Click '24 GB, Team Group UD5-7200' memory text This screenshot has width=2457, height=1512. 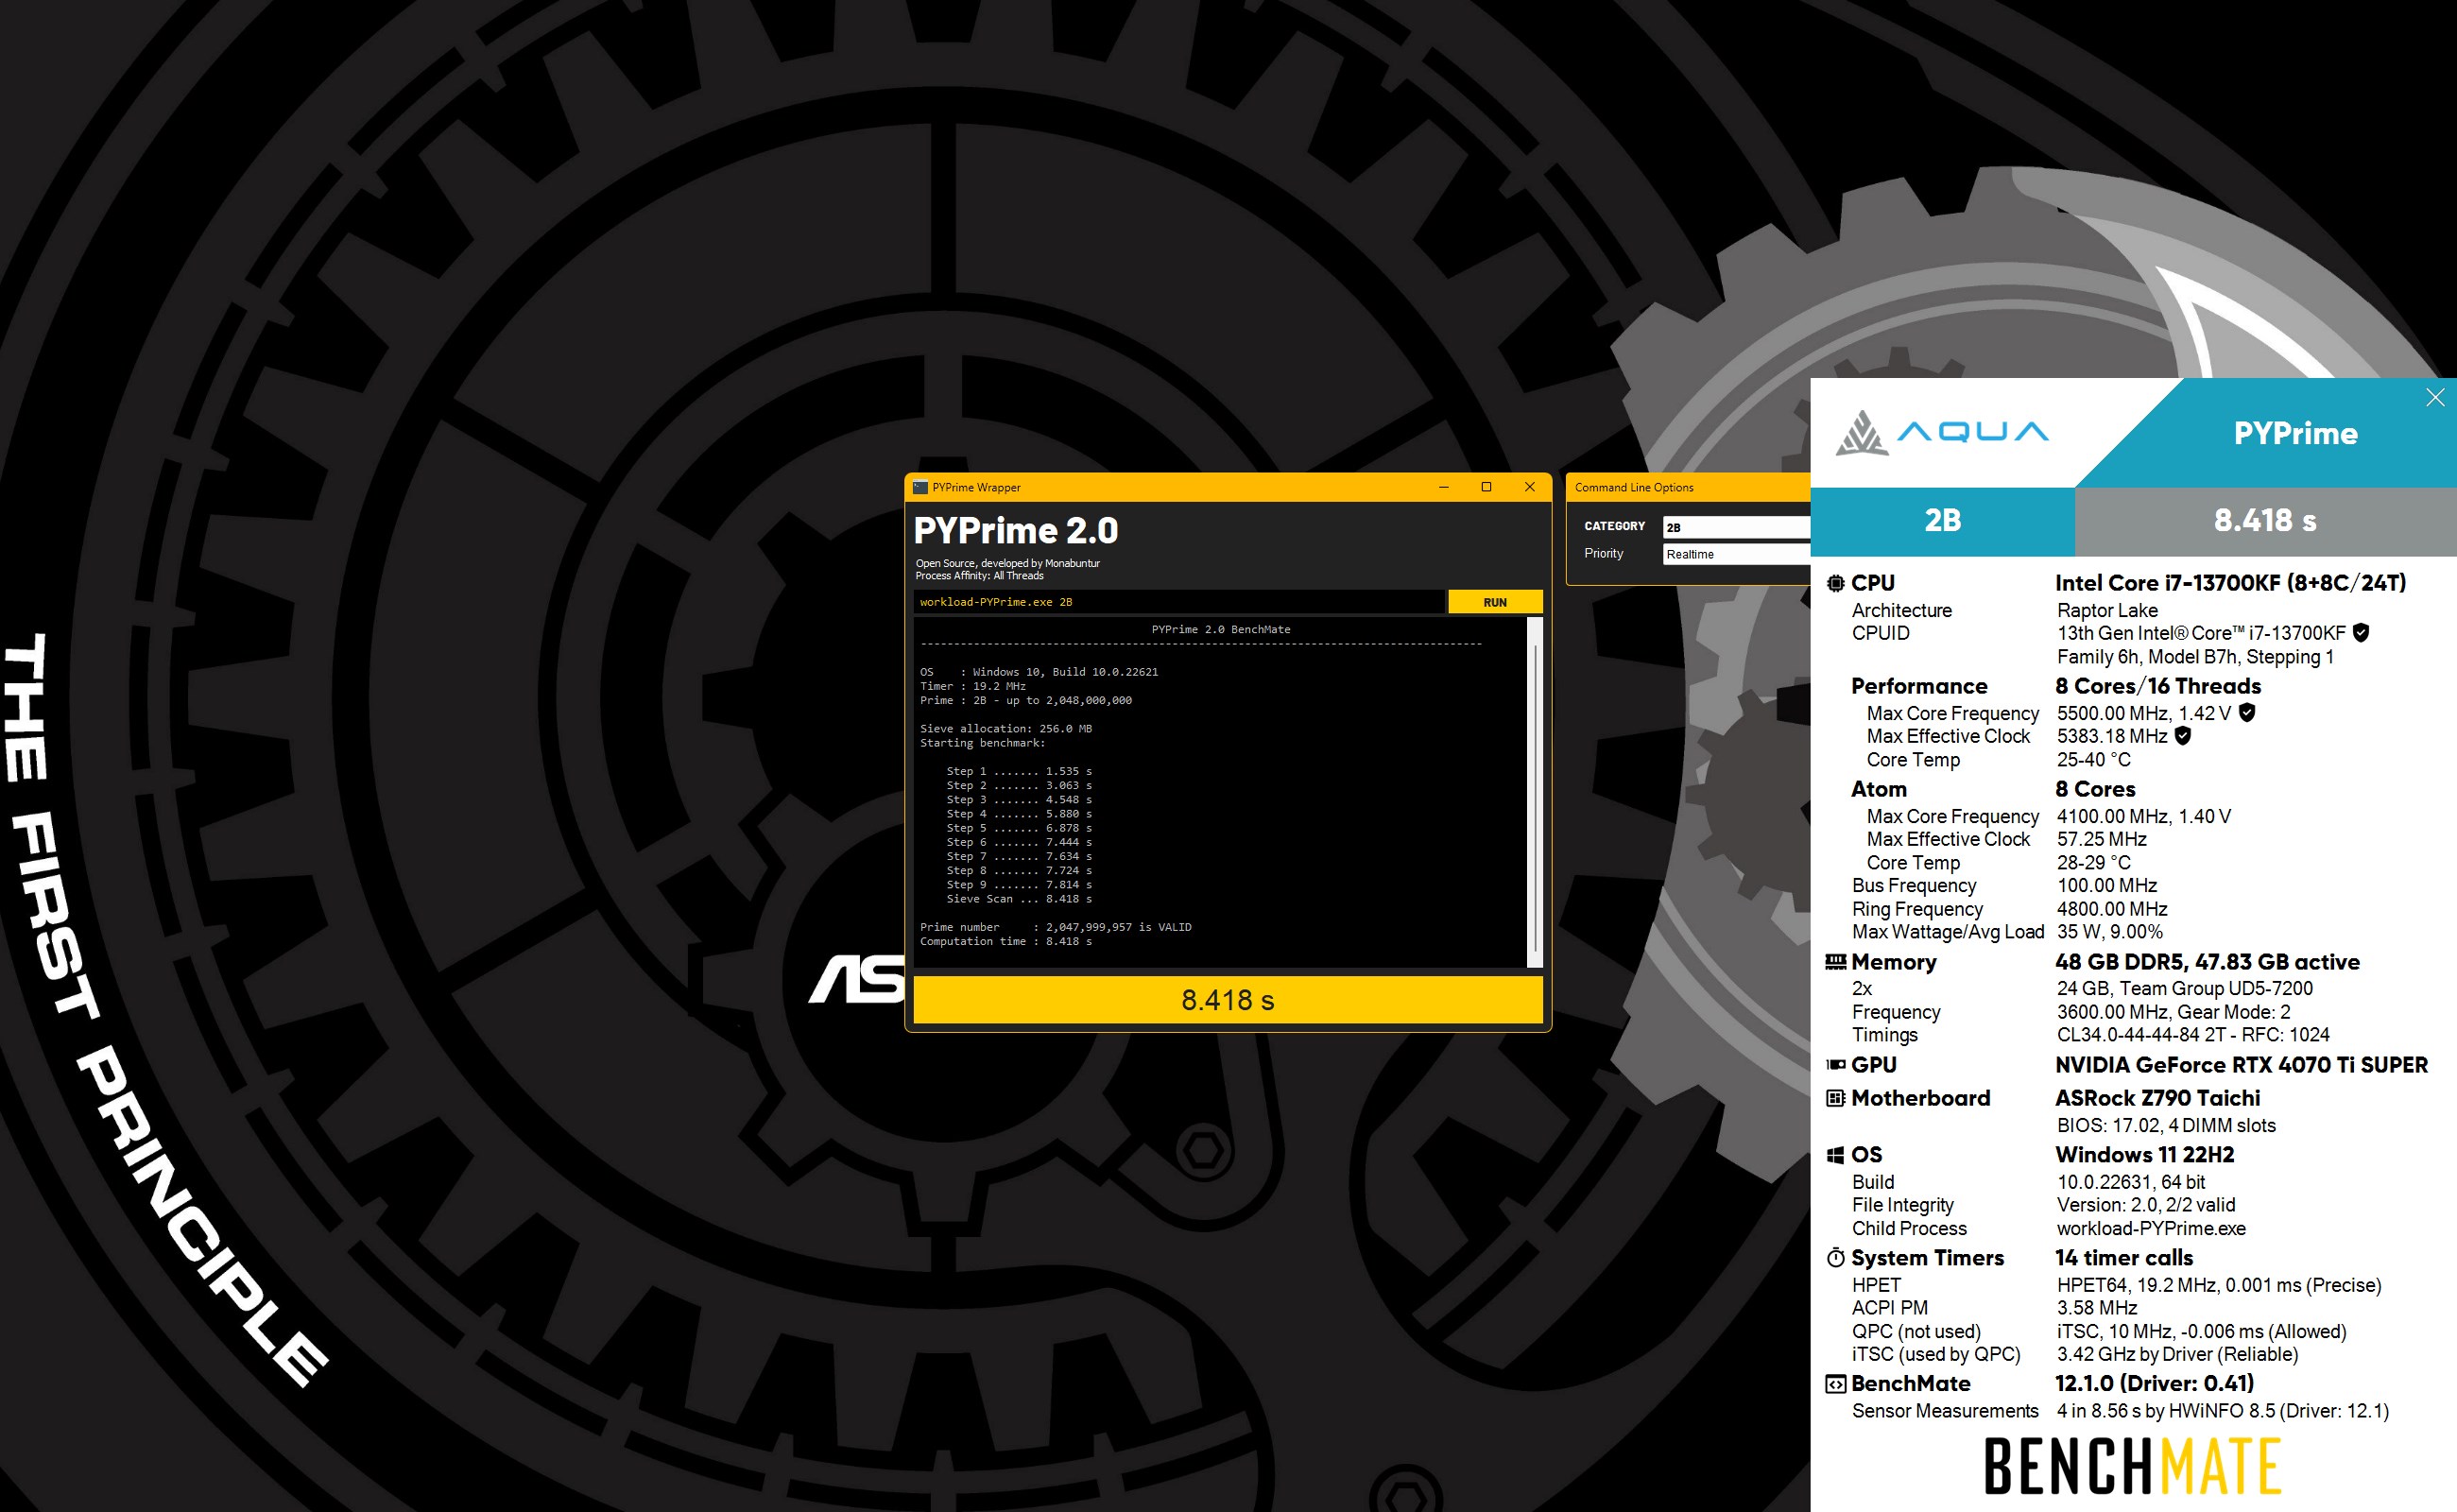2185,988
